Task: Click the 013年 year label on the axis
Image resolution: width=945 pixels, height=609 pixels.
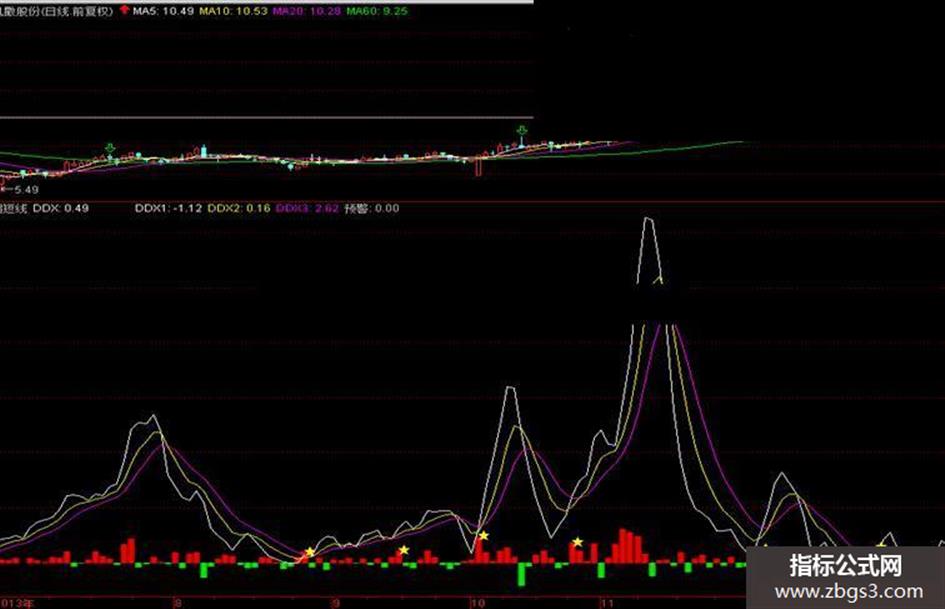Action: coord(17,602)
